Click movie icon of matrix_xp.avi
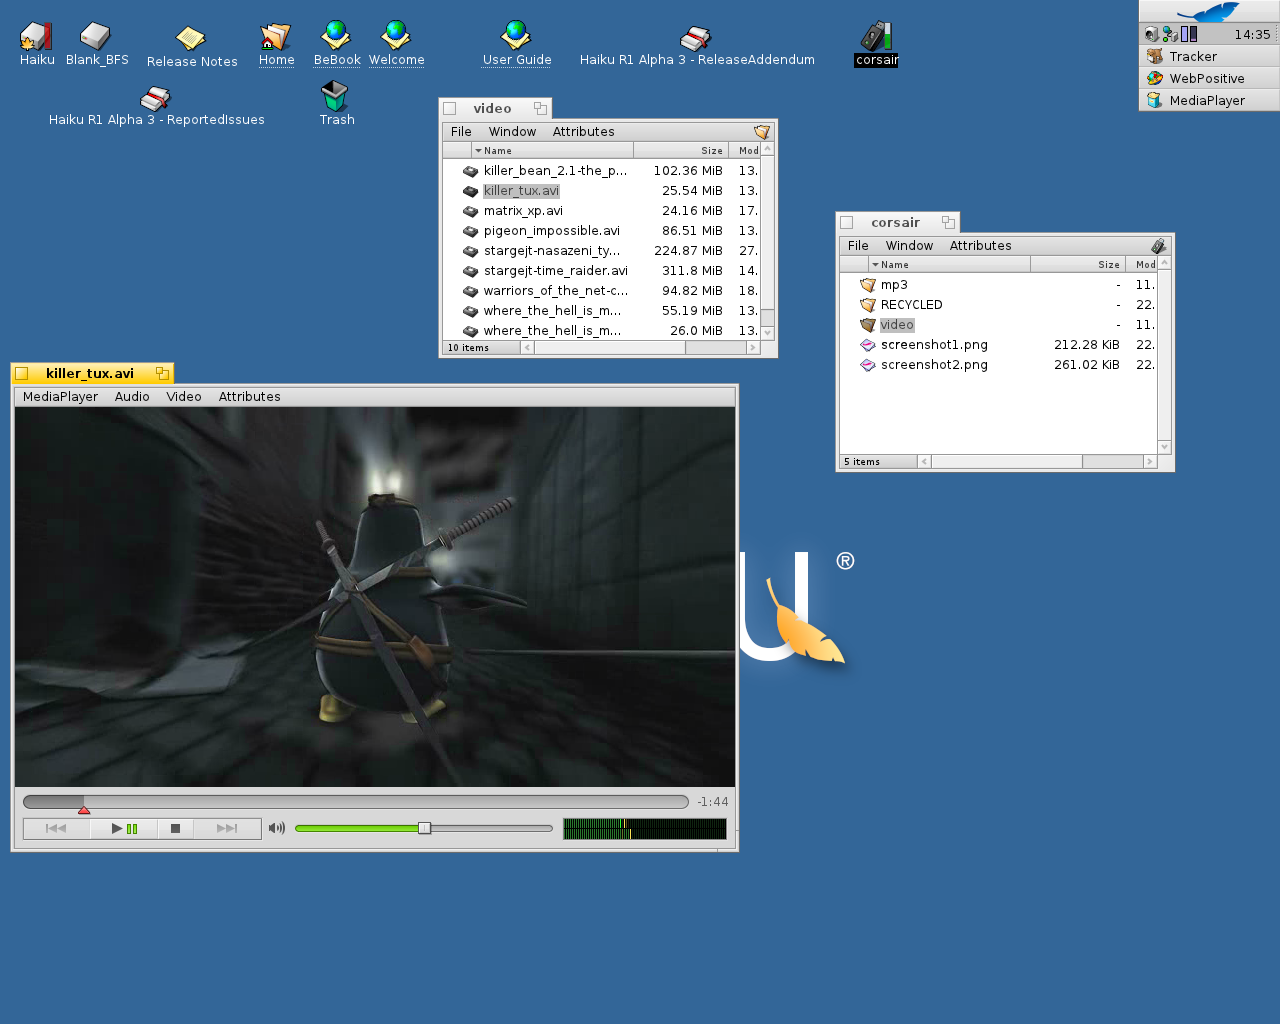The image size is (1280, 1024). 470,211
